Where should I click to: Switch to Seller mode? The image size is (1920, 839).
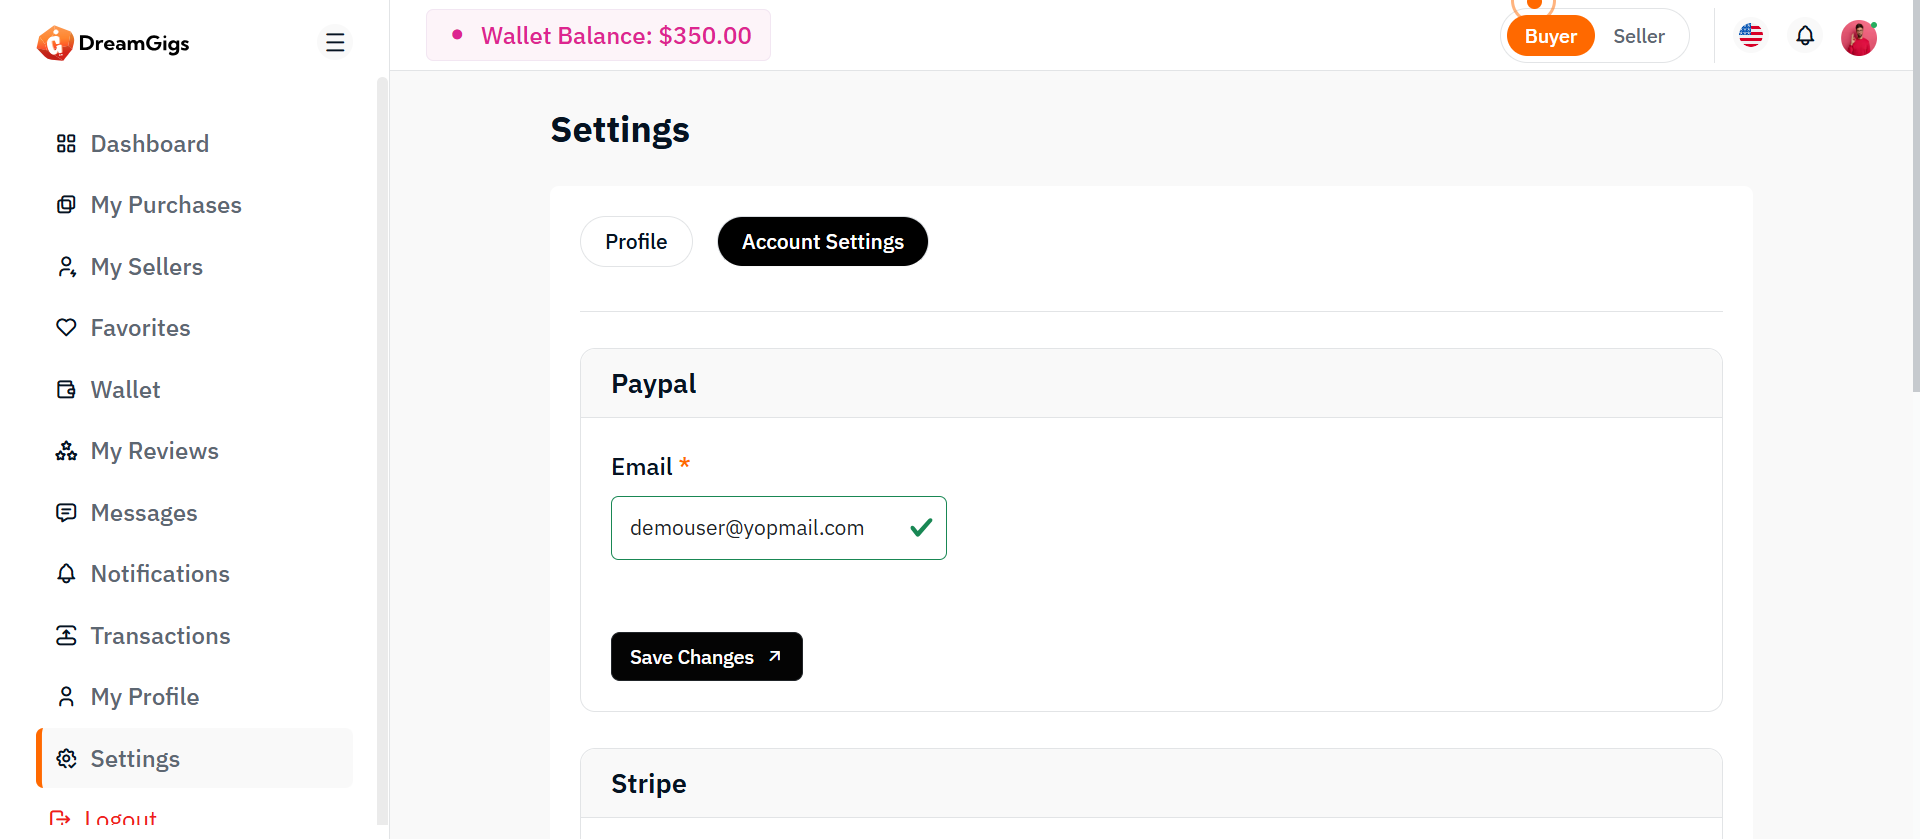point(1638,36)
